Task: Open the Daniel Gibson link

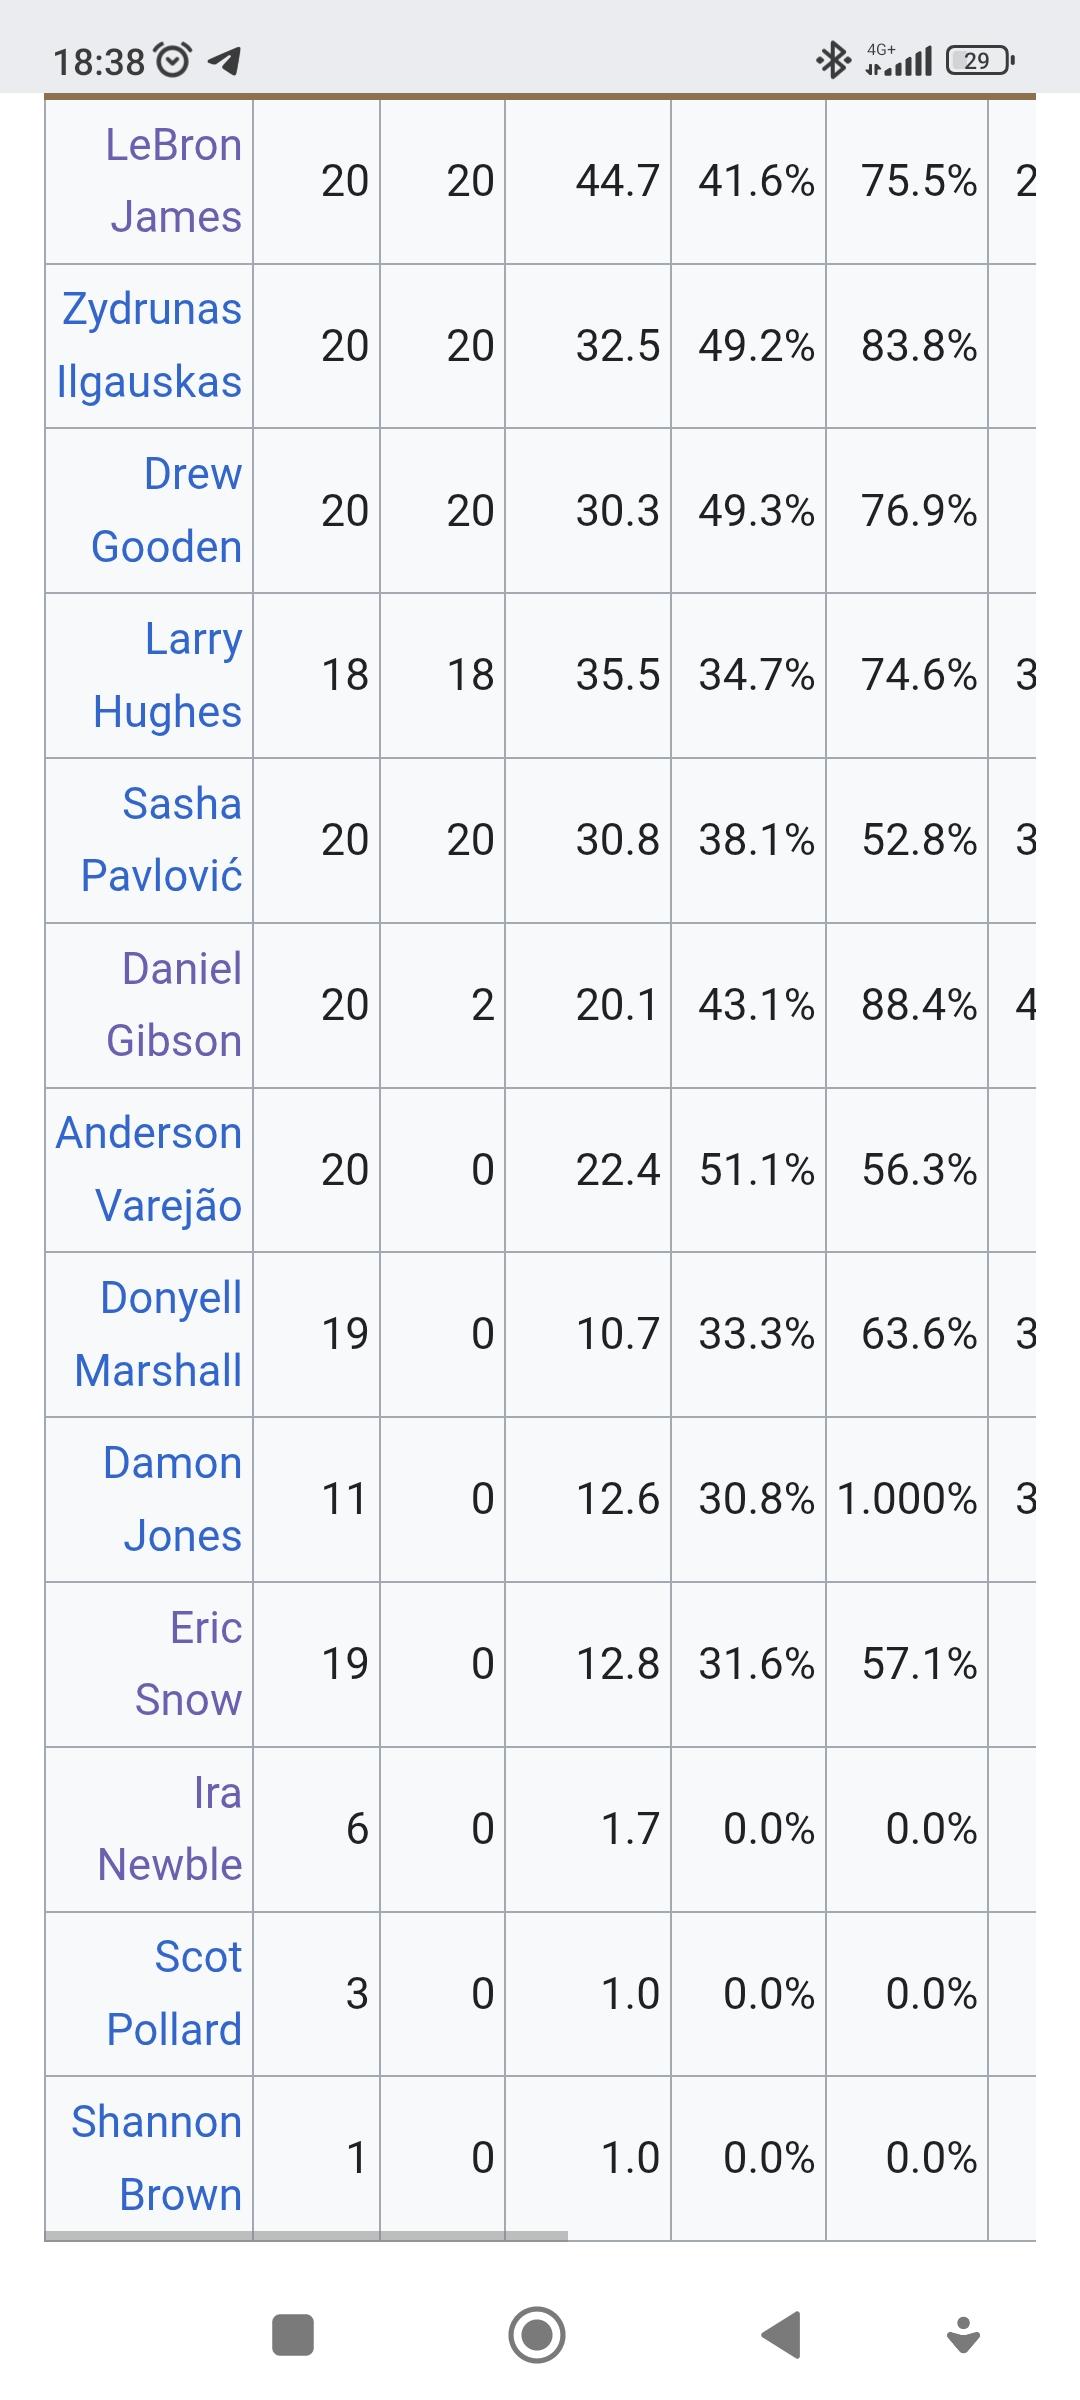Action: tap(174, 1005)
